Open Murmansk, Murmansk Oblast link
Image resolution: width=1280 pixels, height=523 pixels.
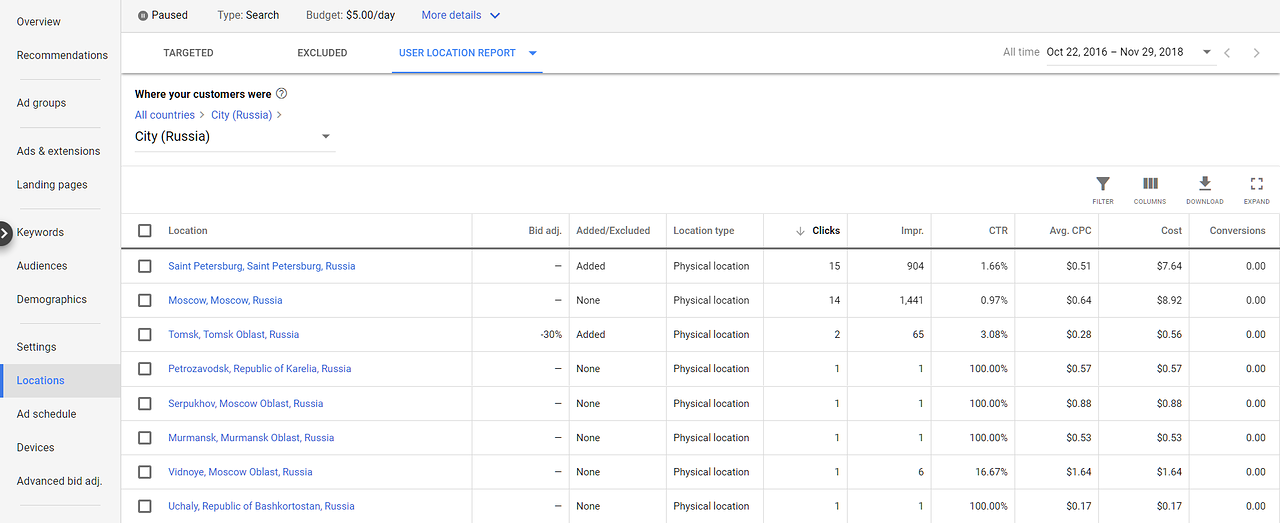251,438
